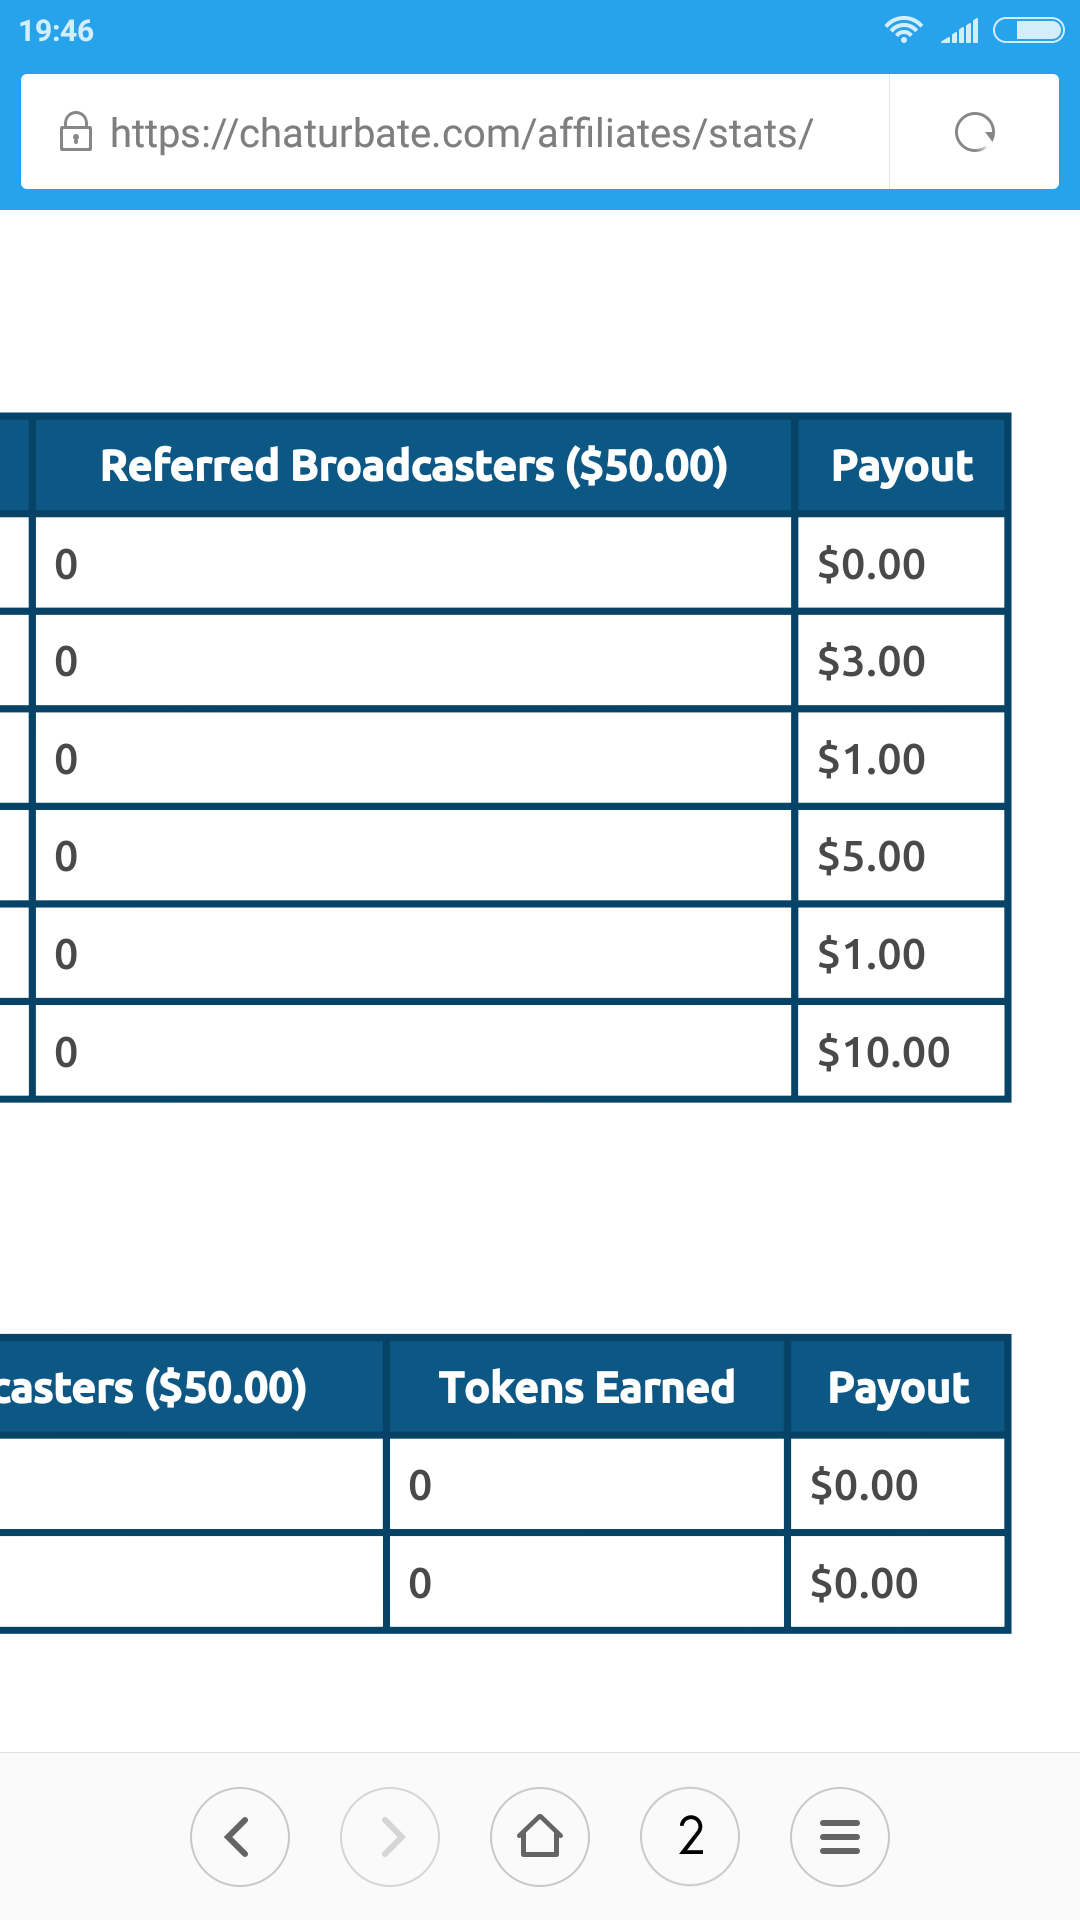Click the $3.00 payout cell
The height and width of the screenshot is (1920, 1080).
(900, 661)
